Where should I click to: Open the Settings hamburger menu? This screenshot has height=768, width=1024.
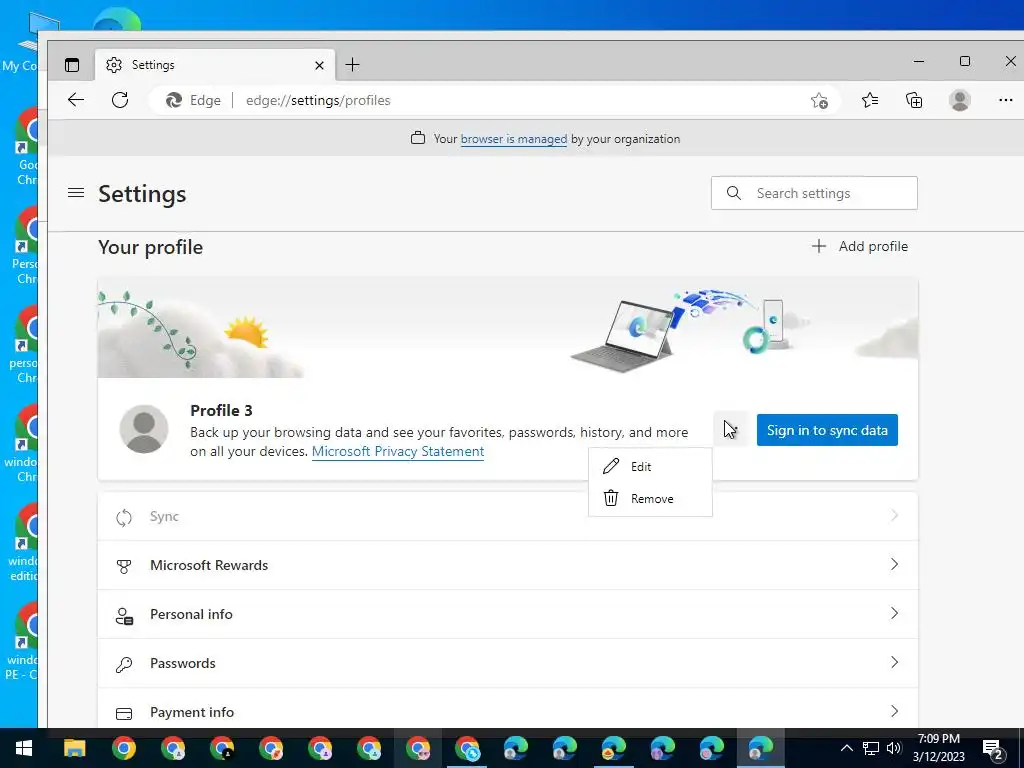(76, 193)
